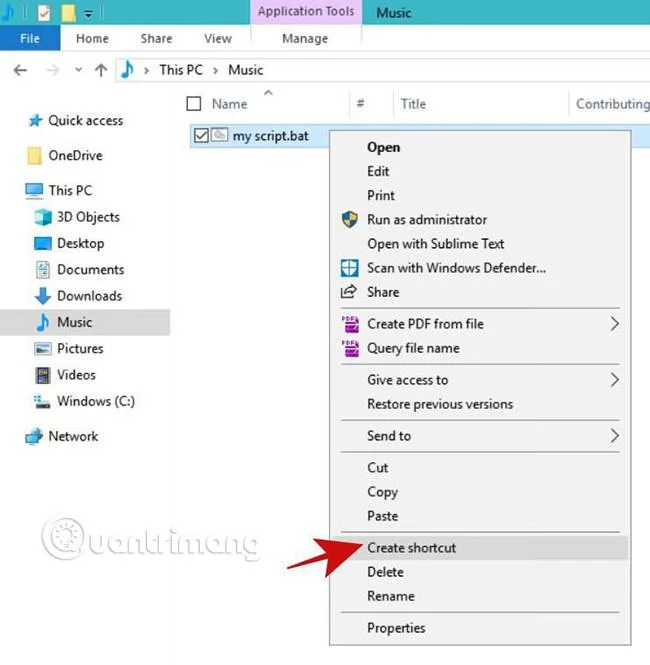650x665 pixels.
Task: Open Windows (C:) drive in sidebar
Action: tap(96, 401)
